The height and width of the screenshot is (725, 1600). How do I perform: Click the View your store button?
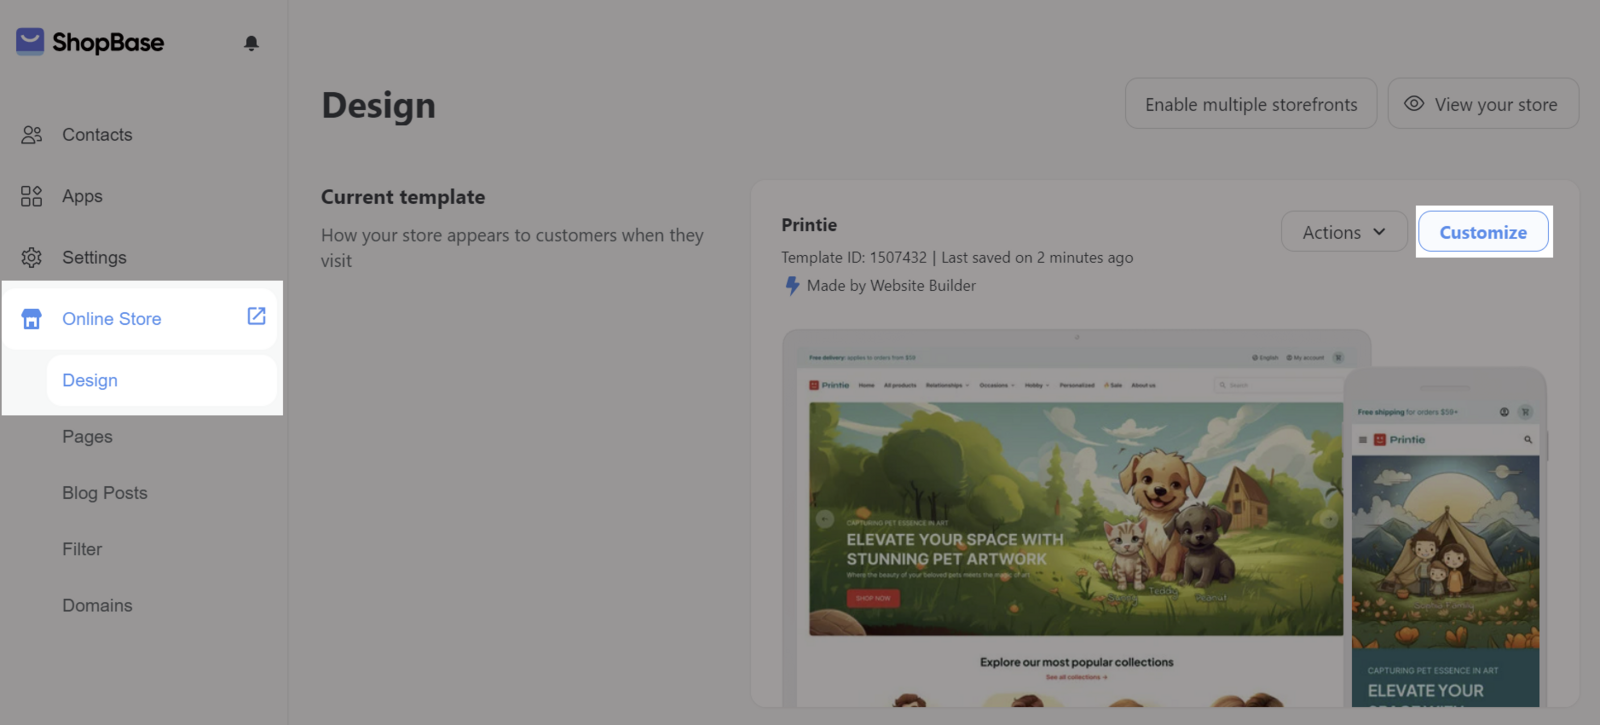pyautogui.click(x=1483, y=104)
